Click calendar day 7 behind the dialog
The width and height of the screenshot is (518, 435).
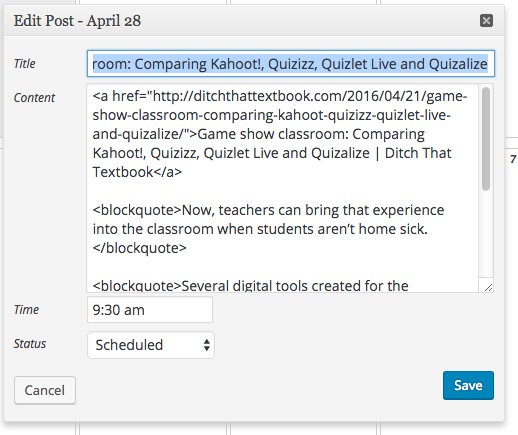click(513, 159)
